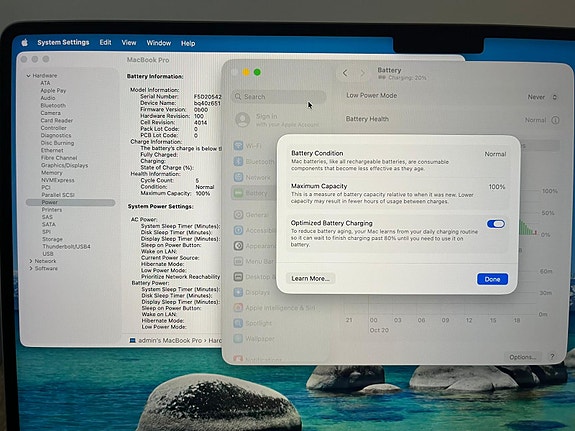Select the General gear sidebar icon
The image size is (575, 431).
[x=238, y=215]
